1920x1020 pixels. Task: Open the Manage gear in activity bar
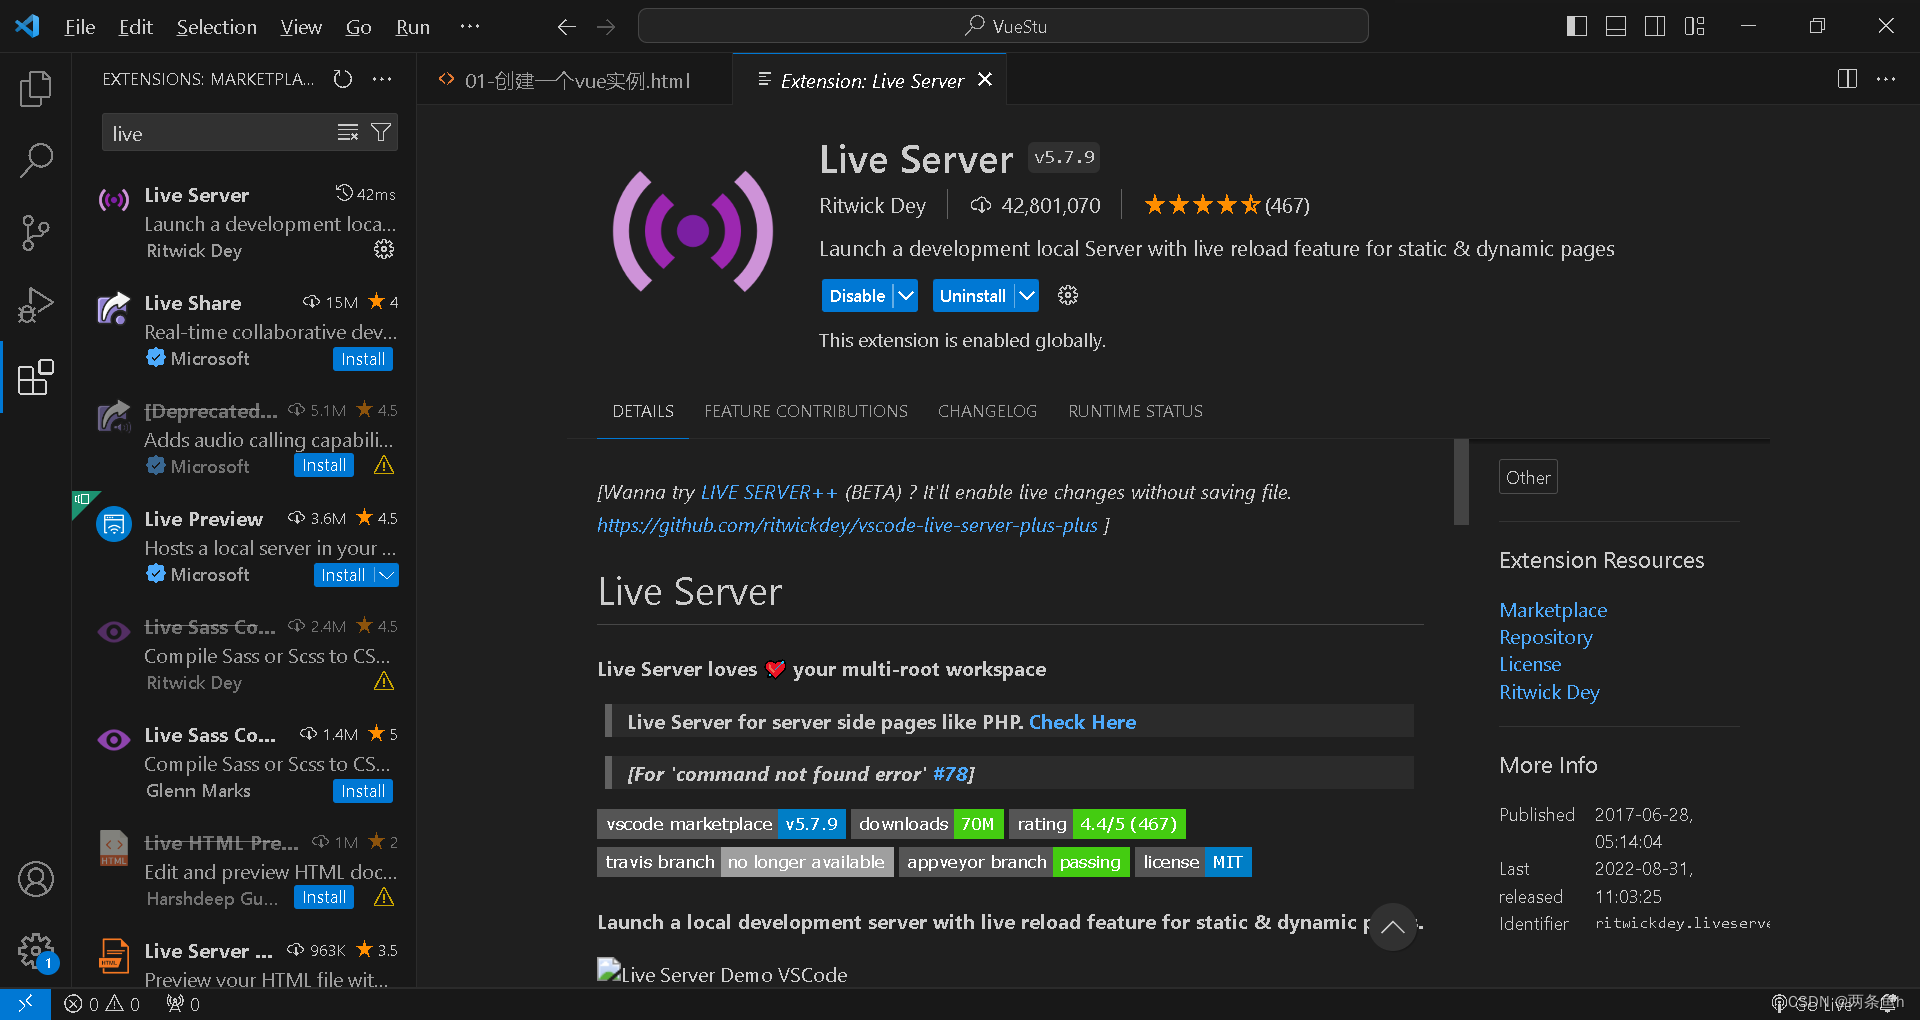(36, 951)
